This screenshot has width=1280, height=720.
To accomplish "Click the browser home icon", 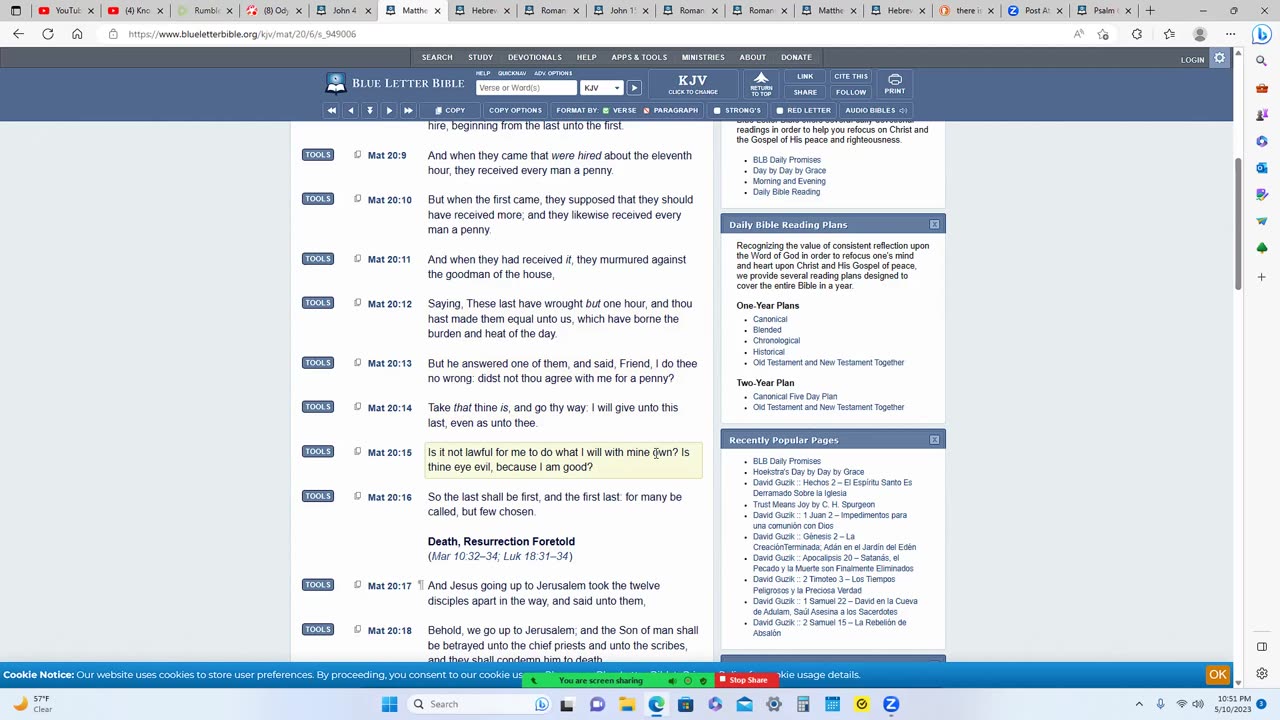I will click(x=77, y=34).
